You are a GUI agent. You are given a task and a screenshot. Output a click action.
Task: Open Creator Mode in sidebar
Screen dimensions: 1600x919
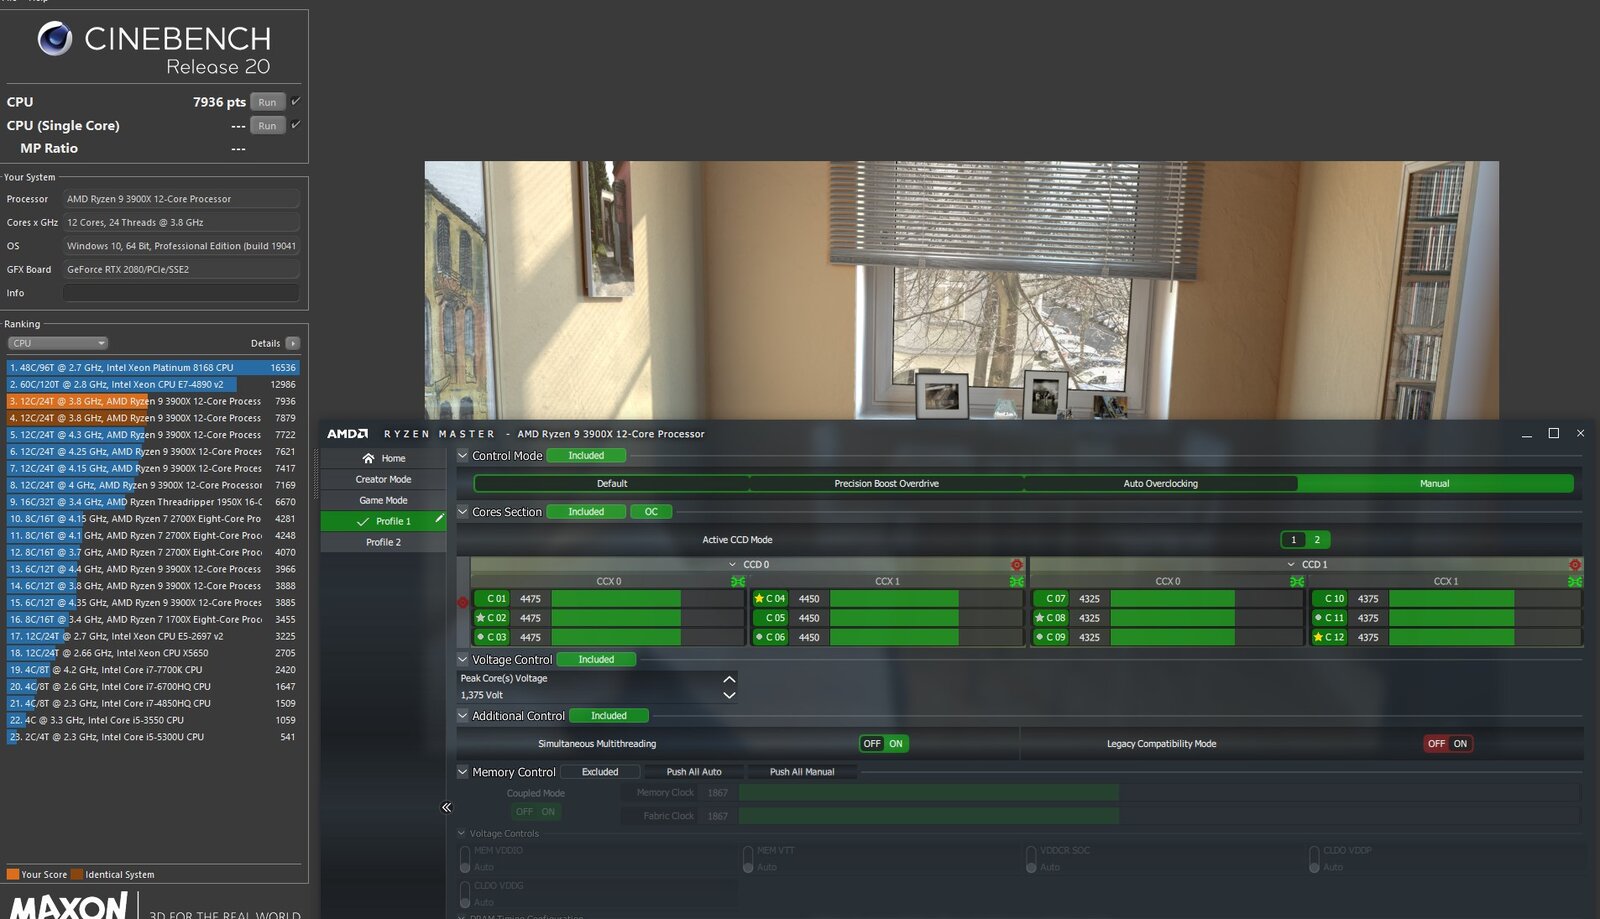point(383,479)
